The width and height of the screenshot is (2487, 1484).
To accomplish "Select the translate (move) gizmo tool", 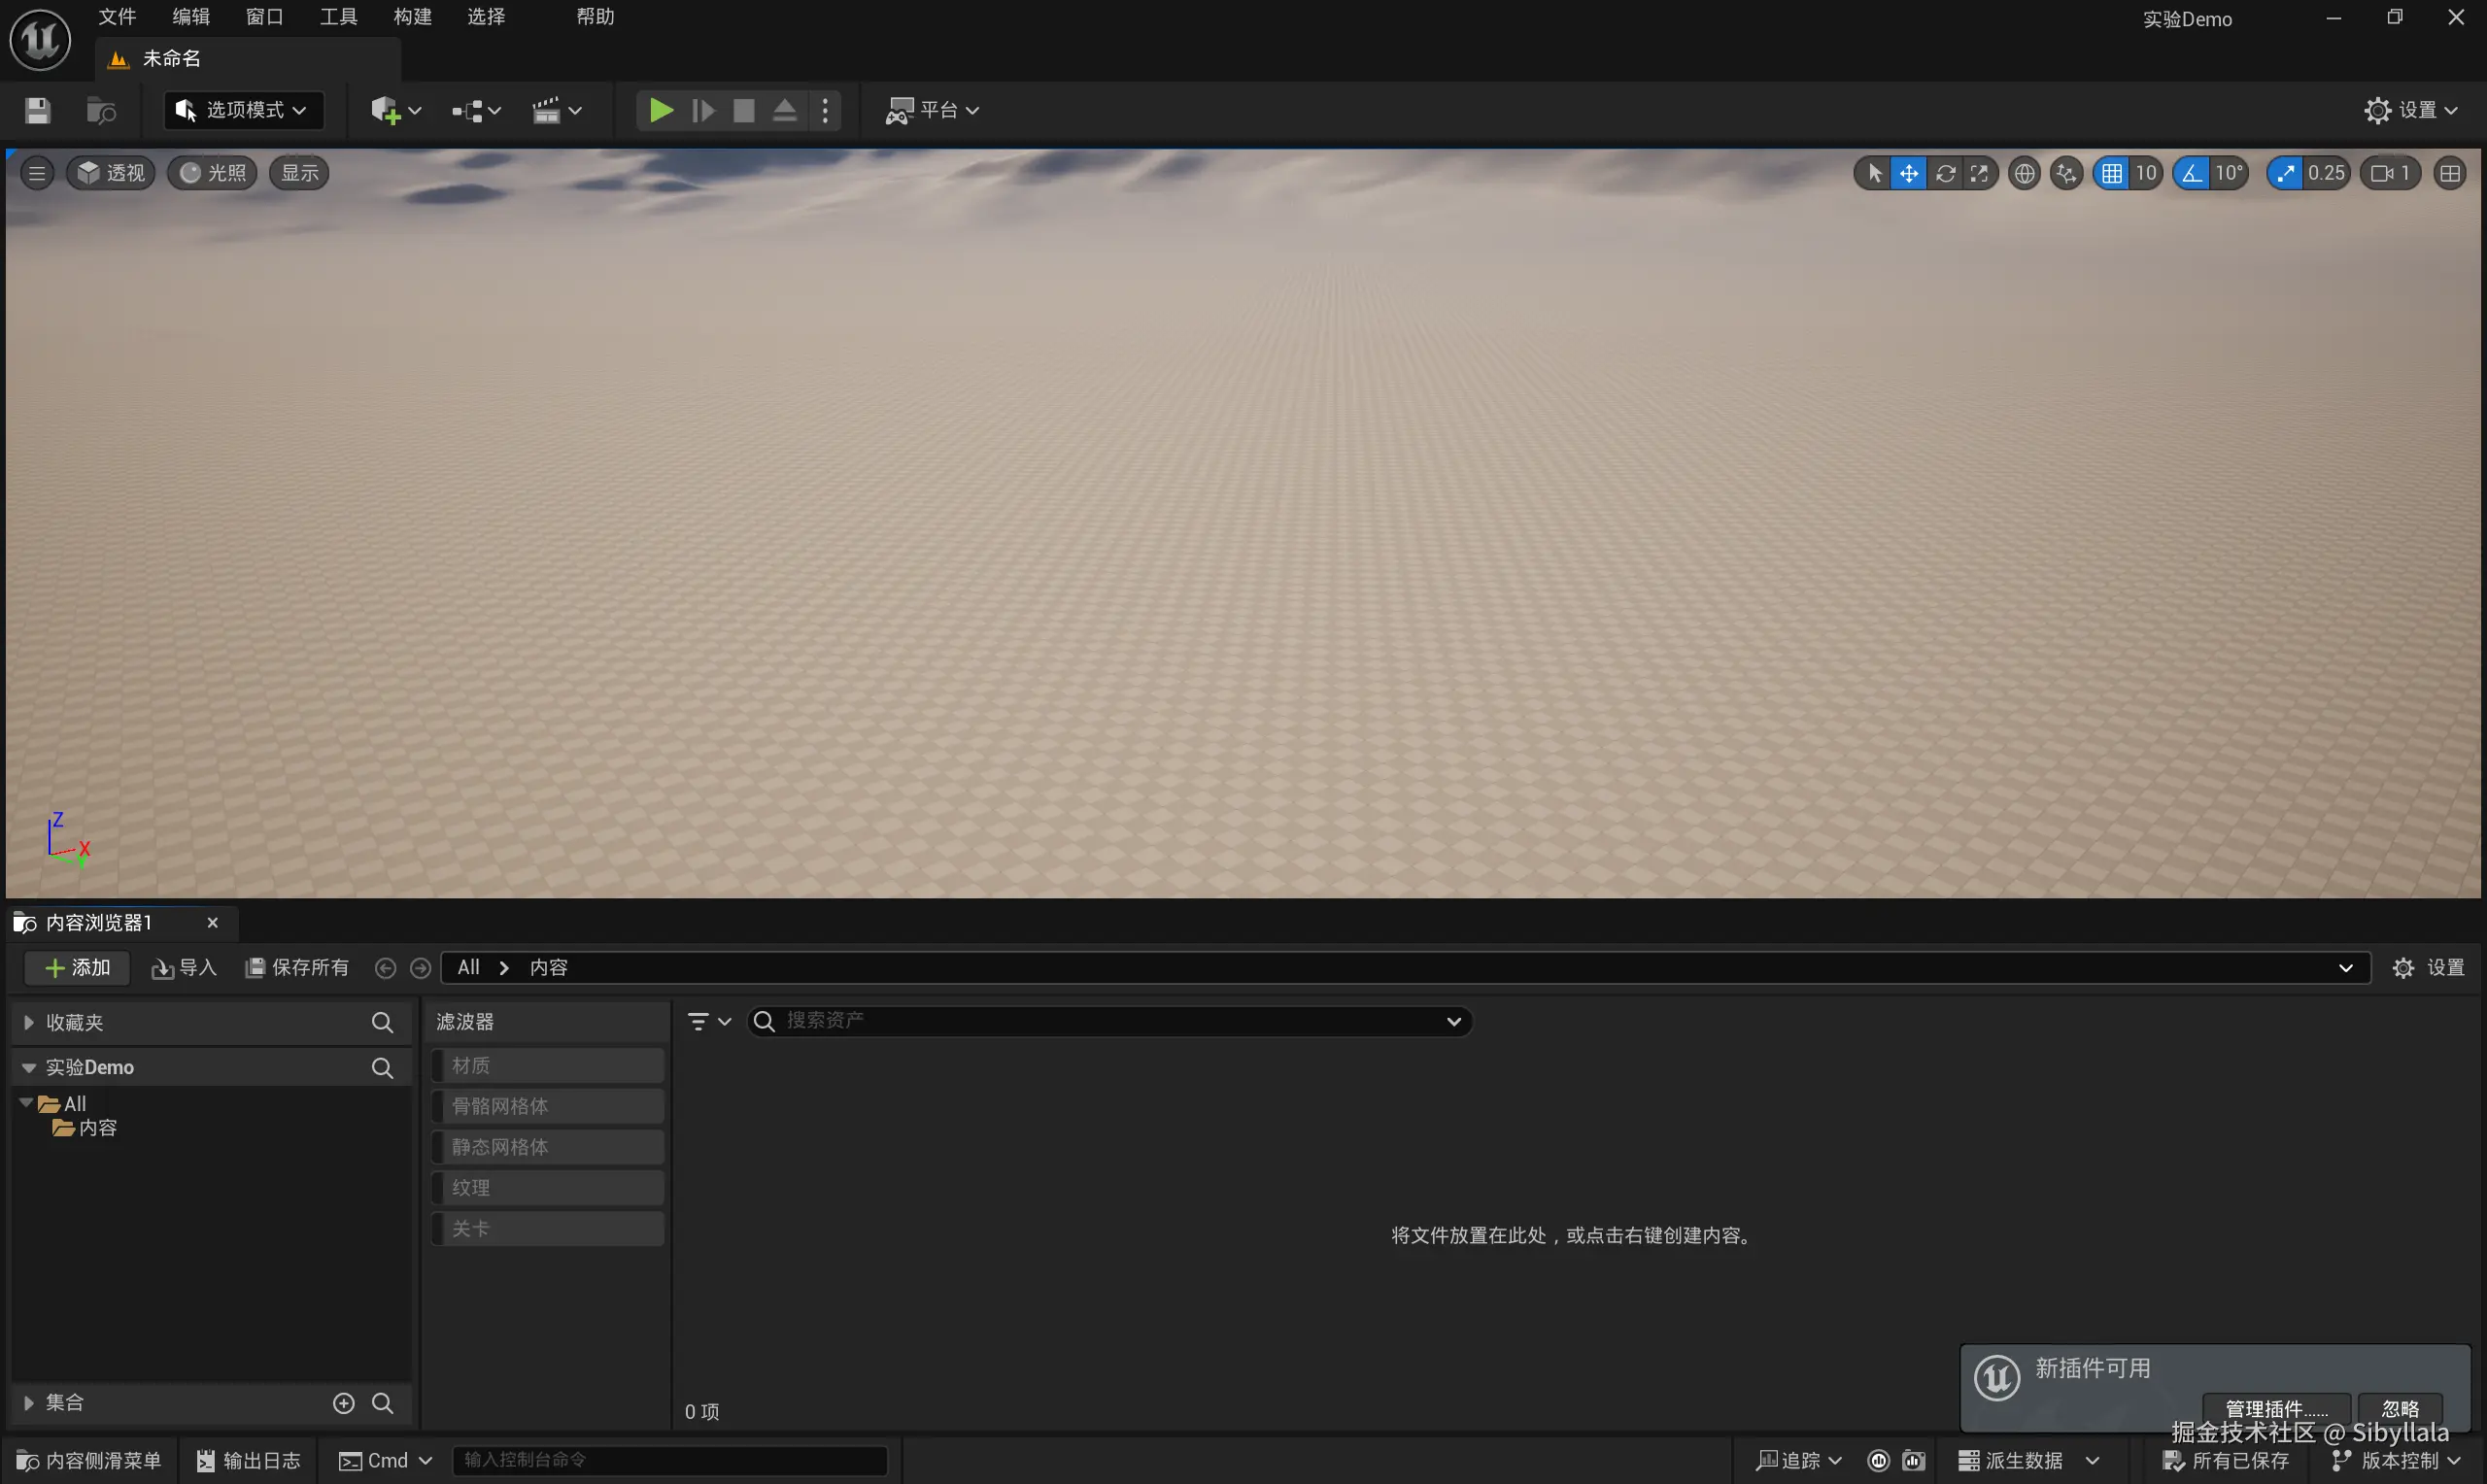I will (1908, 173).
